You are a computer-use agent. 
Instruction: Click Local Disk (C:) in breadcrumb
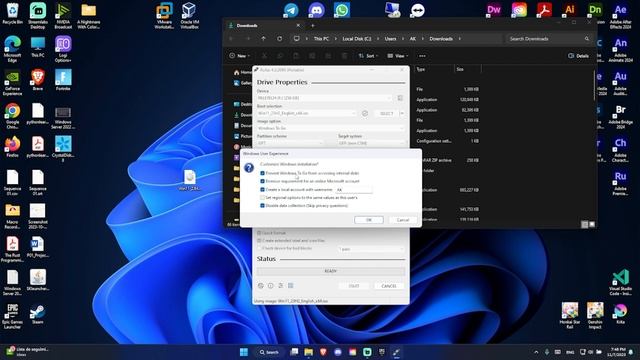click(357, 39)
